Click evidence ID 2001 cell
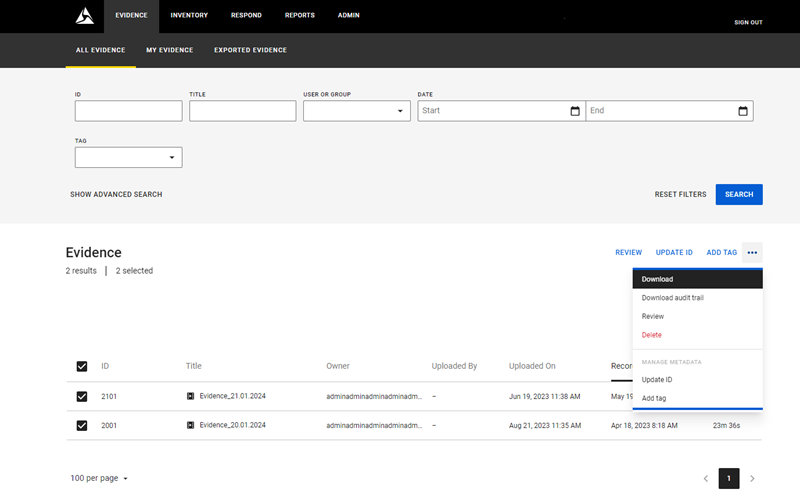800x500 pixels. point(109,426)
